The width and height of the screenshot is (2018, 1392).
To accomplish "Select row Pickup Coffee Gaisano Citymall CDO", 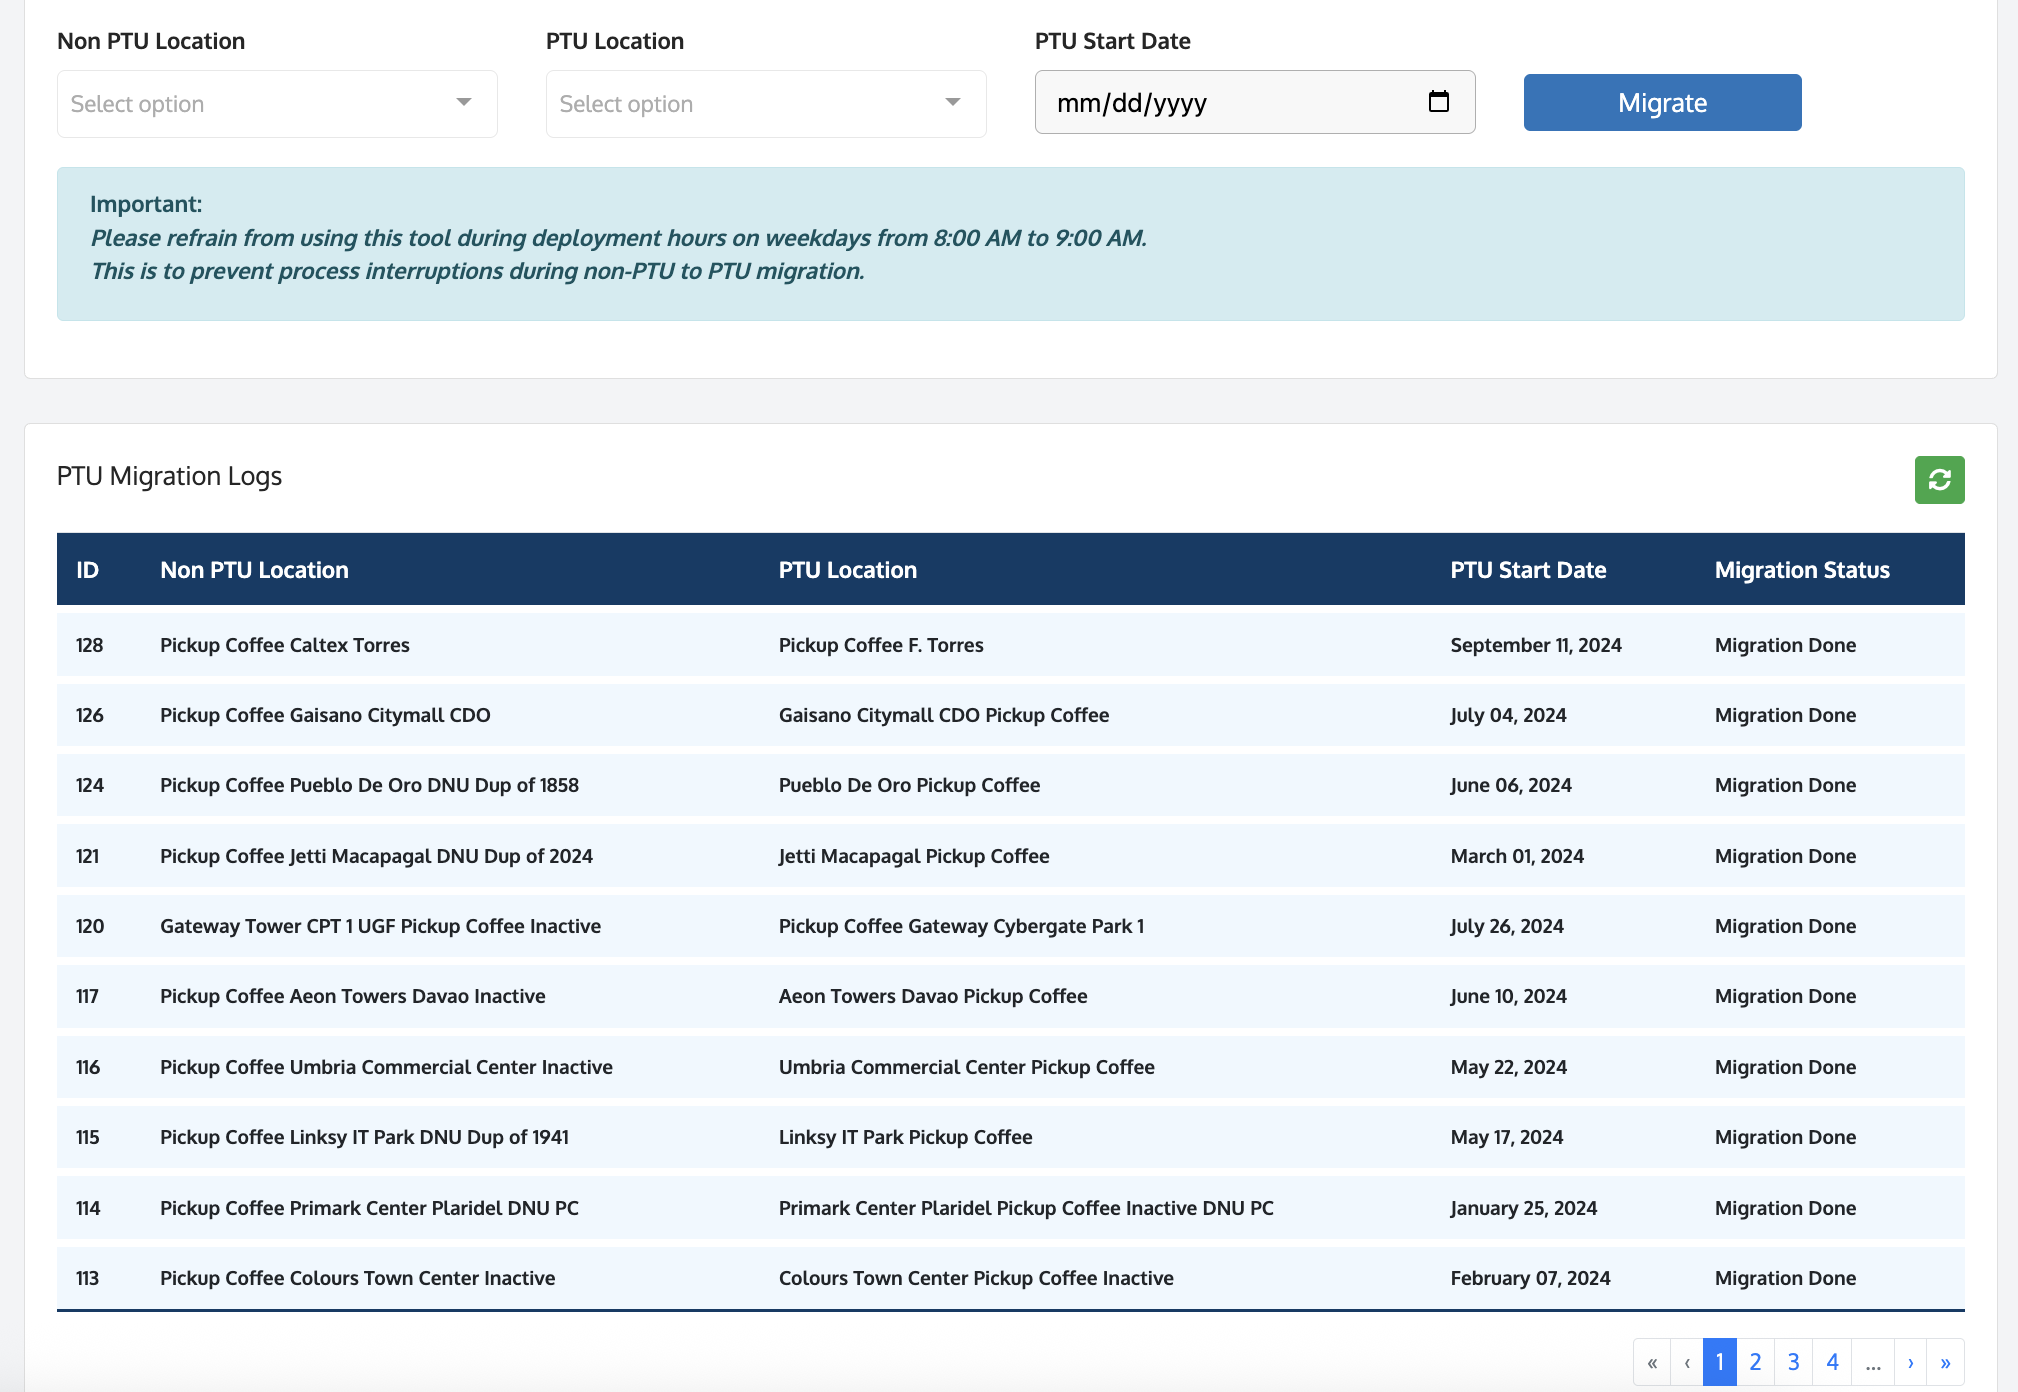I will (x=325, y=715).
